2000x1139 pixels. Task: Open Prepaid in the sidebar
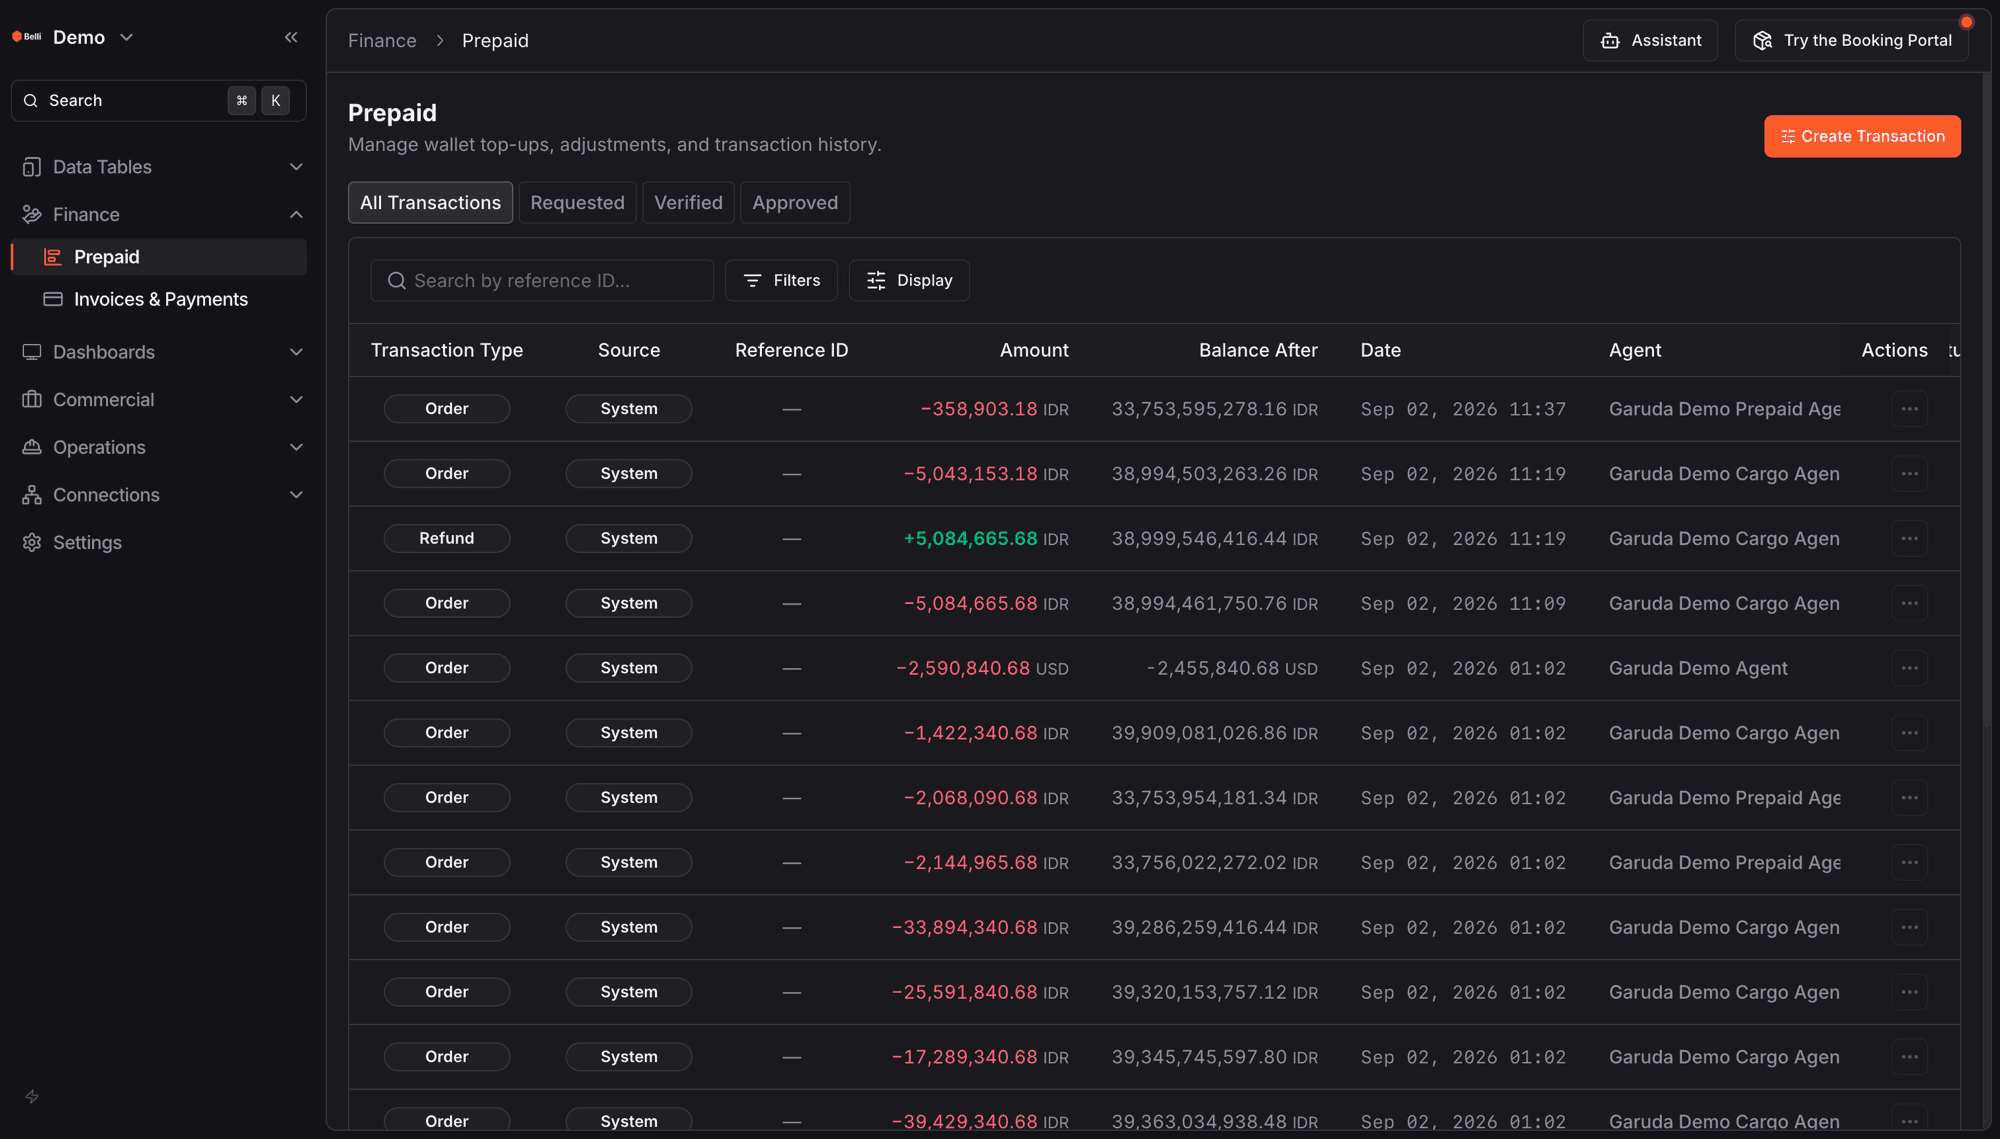pyautogui.click(x=160, y=257)
